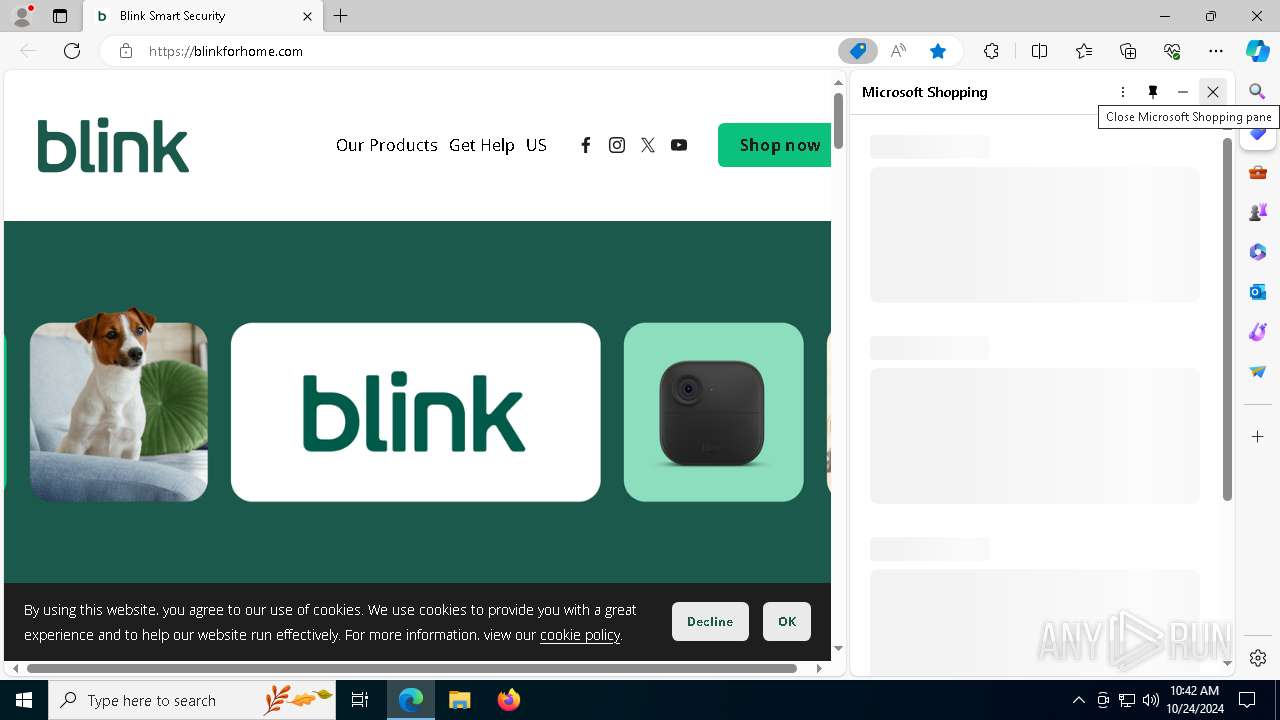The image size is (1280, 720).
Task: Open File Explorer from taskbar
Action: (459, 700)
